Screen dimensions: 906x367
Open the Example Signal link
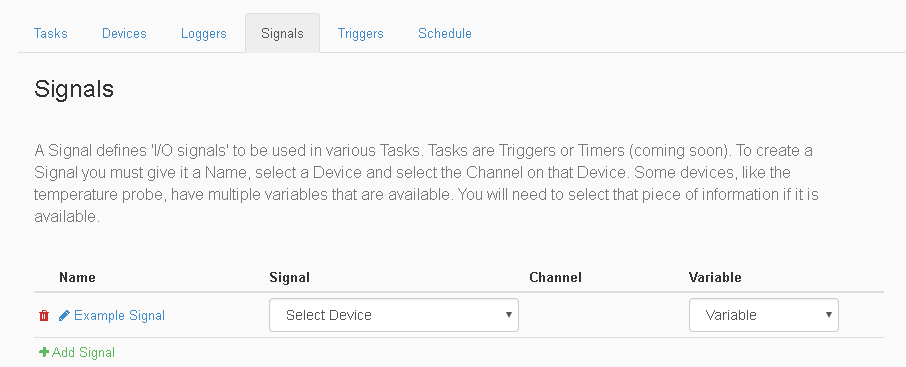[x=120, y=316]
